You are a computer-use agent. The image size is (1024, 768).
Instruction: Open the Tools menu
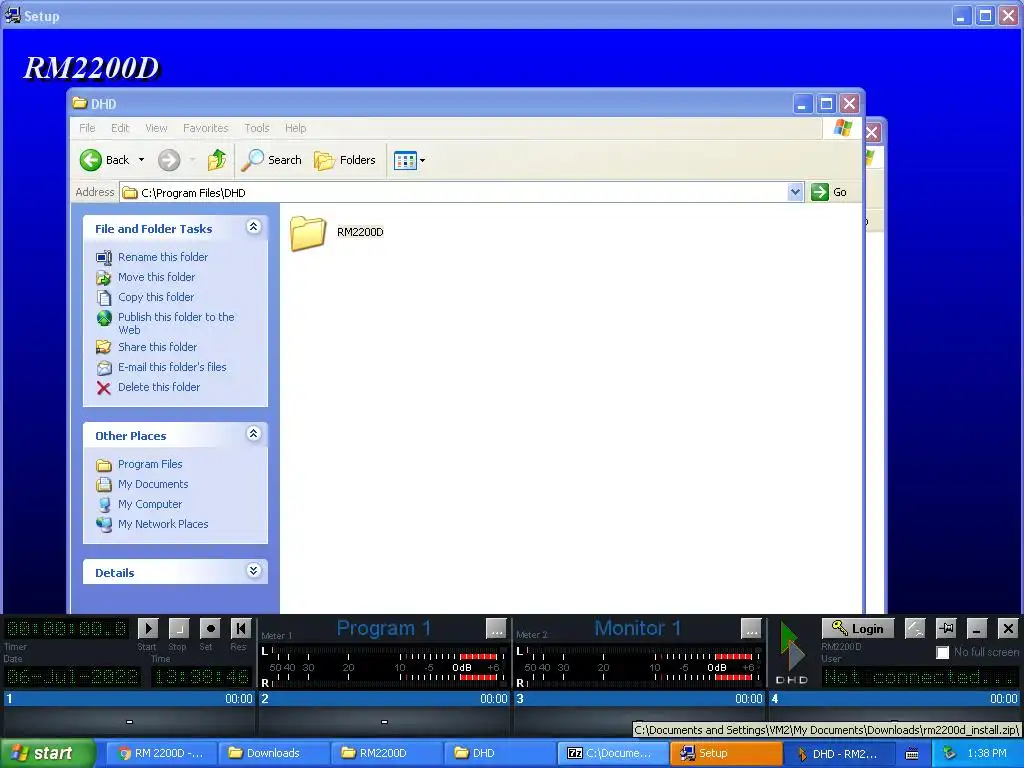coord(257,128)
